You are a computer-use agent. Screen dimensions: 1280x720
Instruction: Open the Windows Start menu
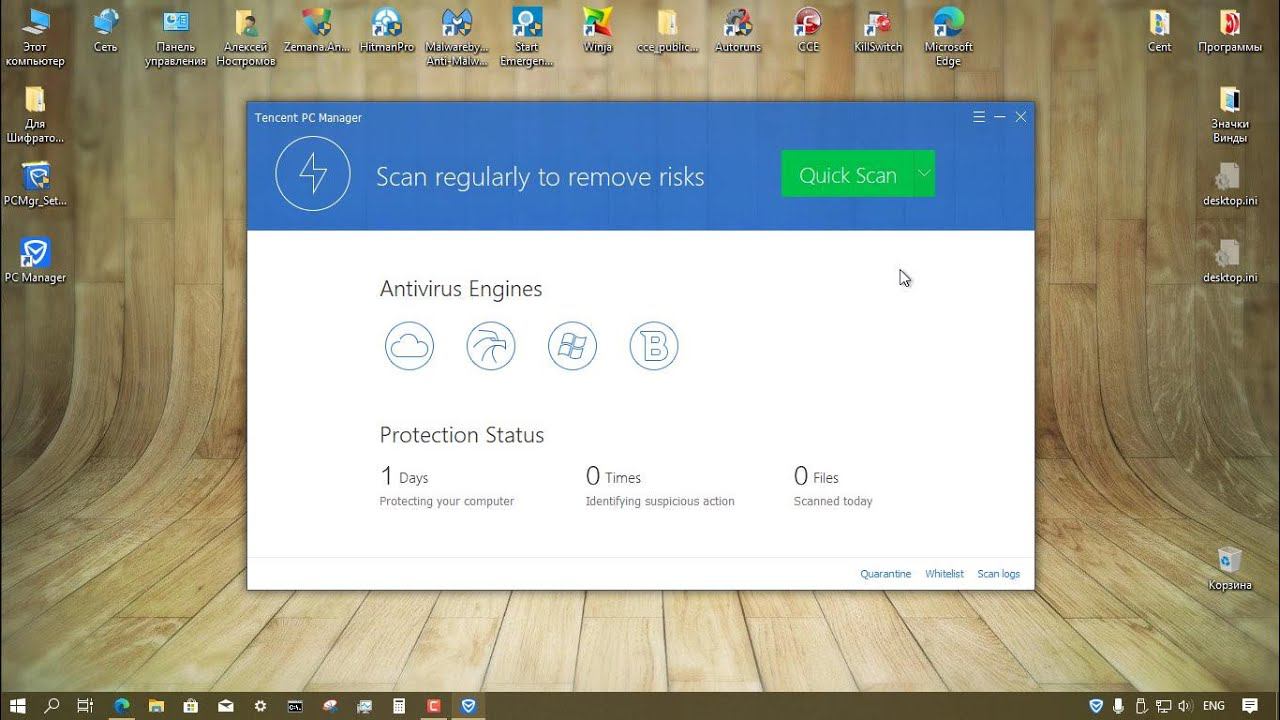18,705
